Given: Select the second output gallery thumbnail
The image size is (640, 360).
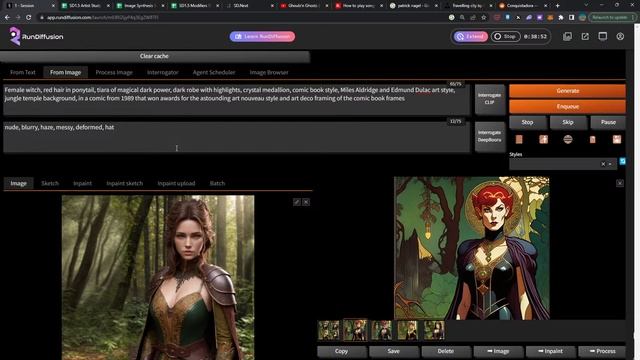Looking at the screenshot, I should (x=355, y=330).
